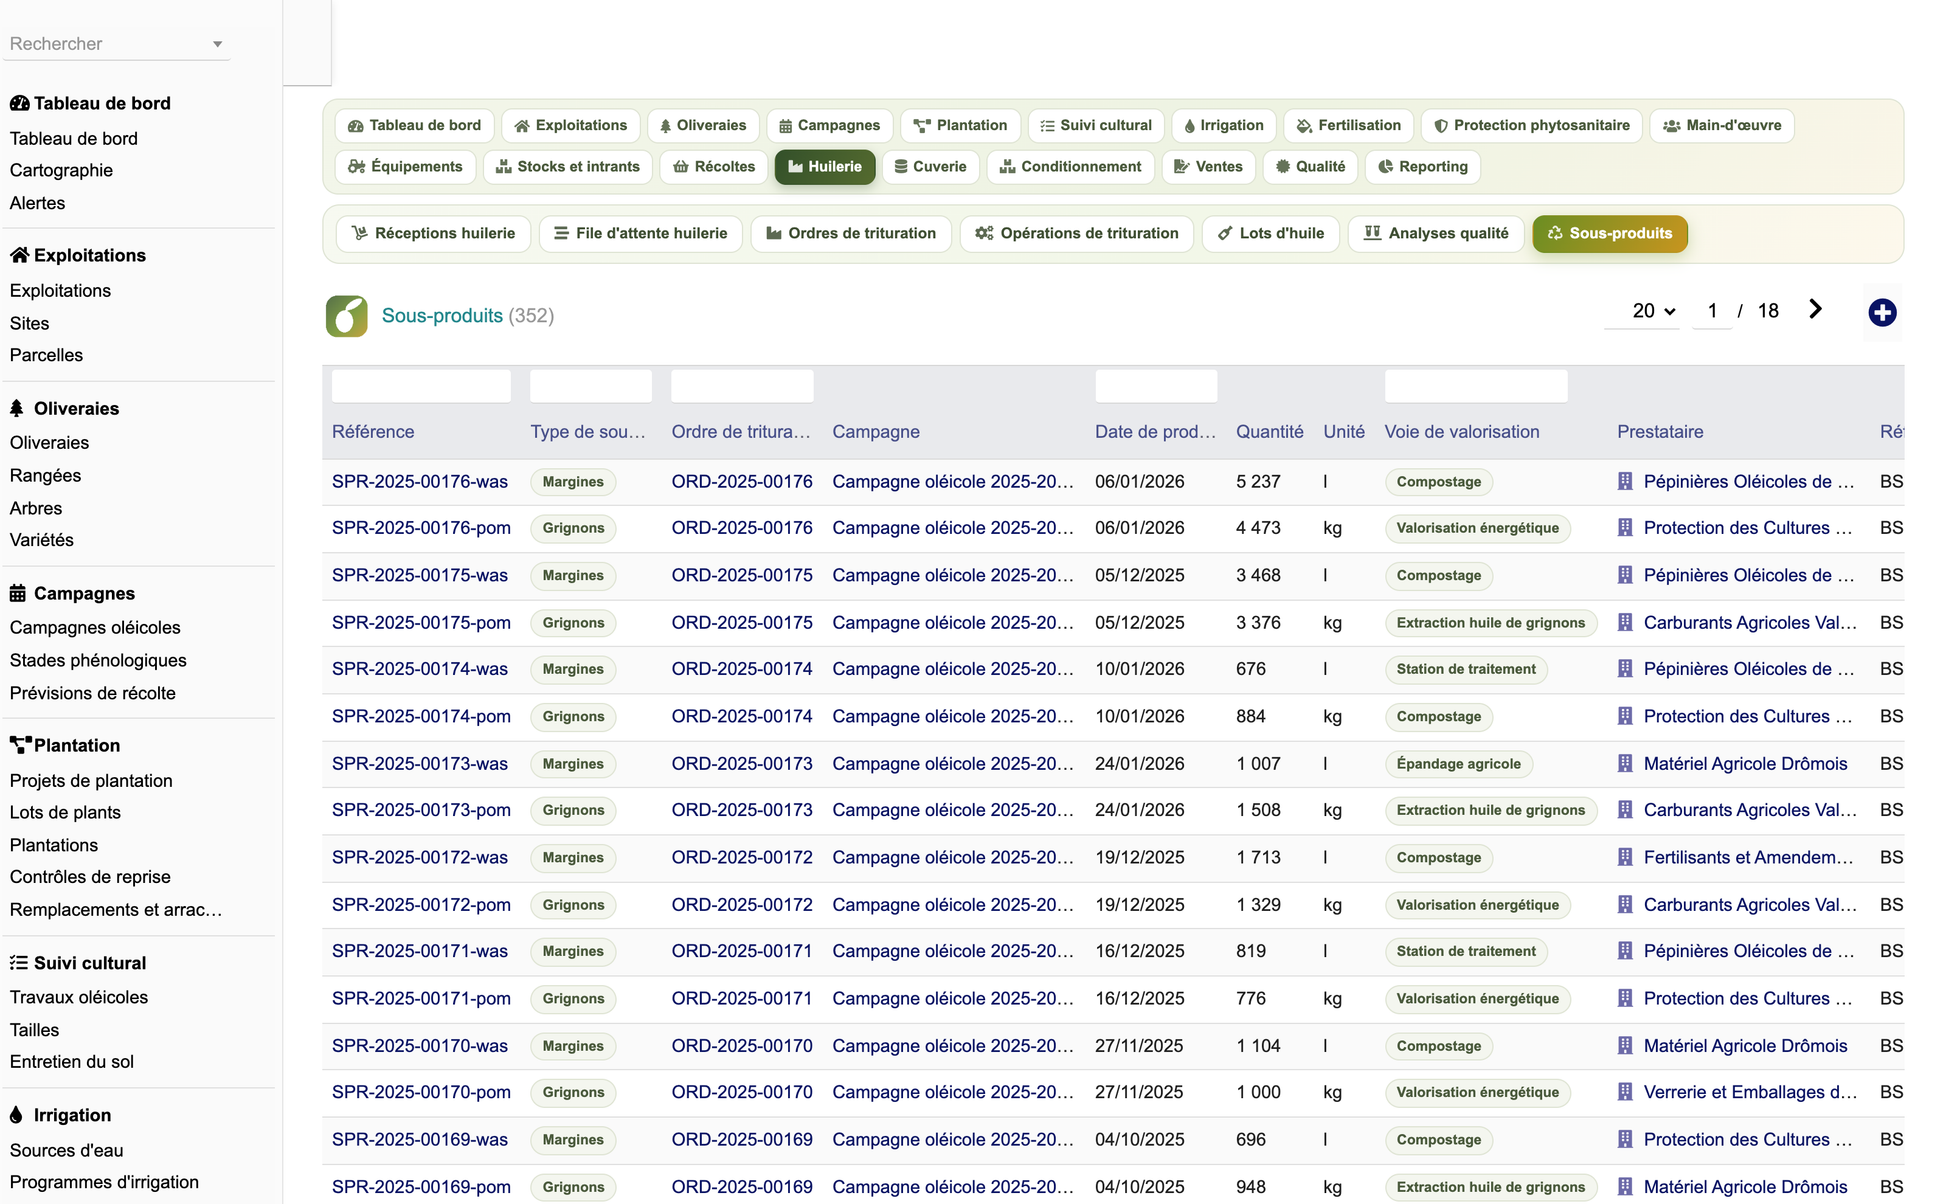Switch to Ordres de trituration sub-tab

[851, 233]
